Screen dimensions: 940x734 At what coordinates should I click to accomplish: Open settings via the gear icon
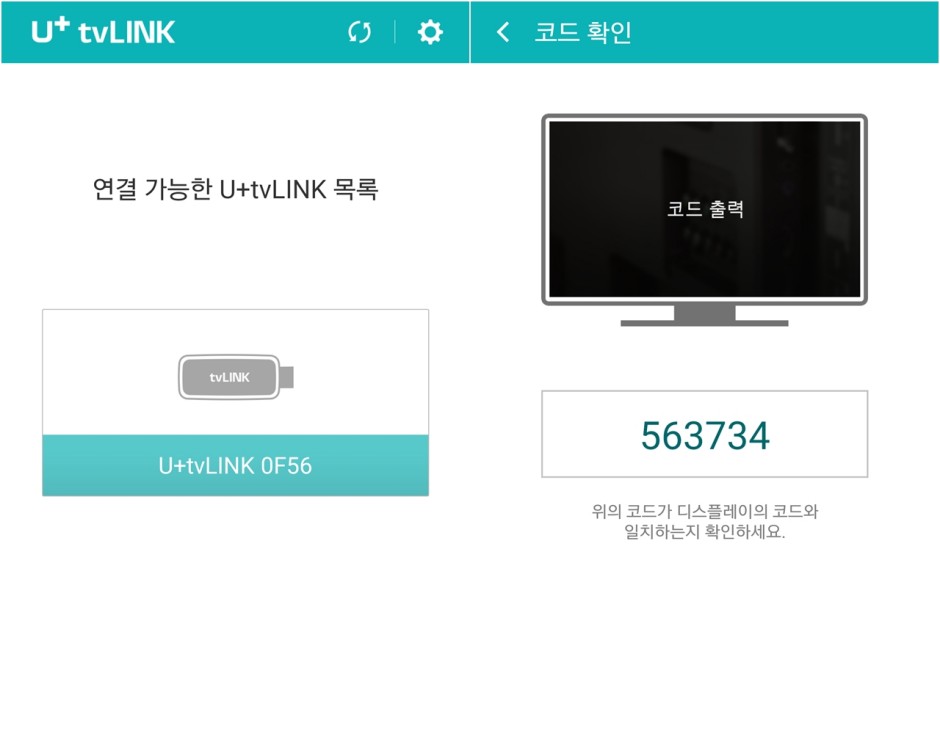[x=430, y=32]
